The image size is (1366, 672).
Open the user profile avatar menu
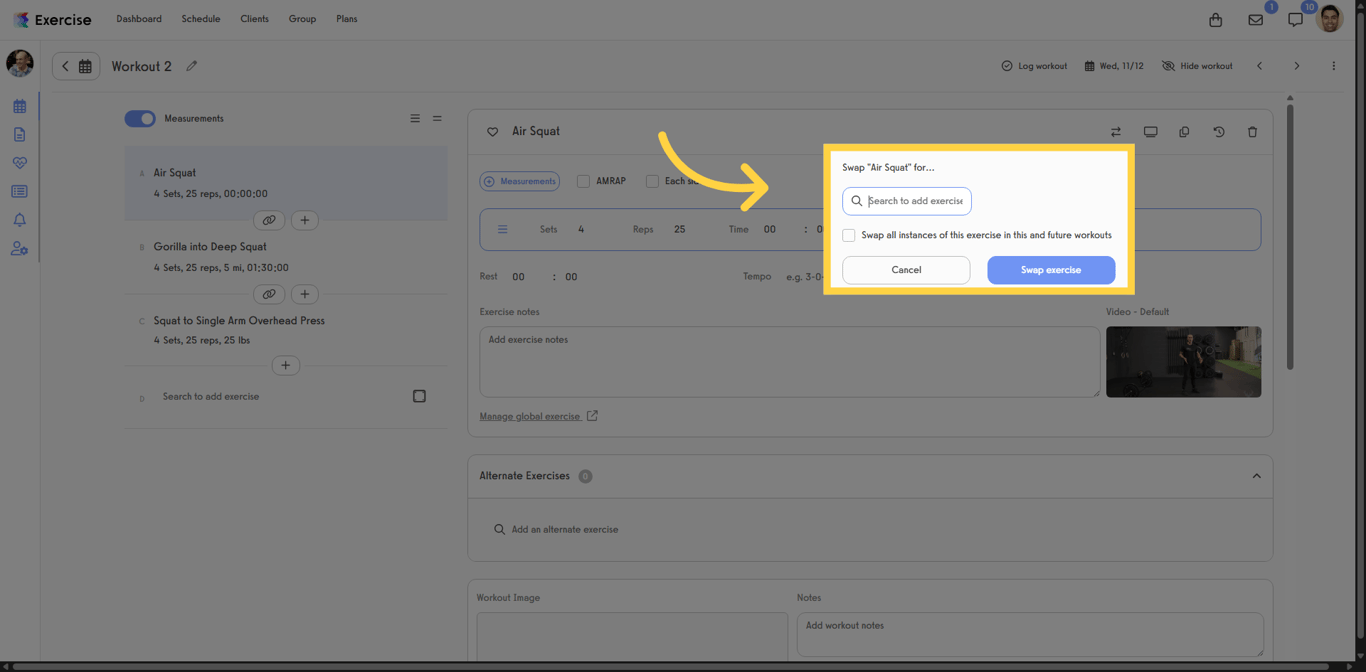tap(1330, 19)
